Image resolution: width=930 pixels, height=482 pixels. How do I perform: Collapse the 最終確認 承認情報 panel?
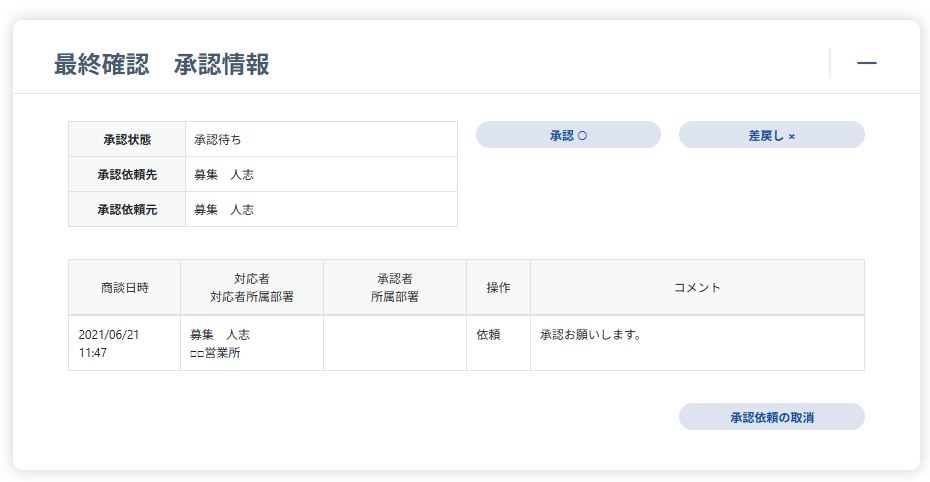(x=867, y=63)
